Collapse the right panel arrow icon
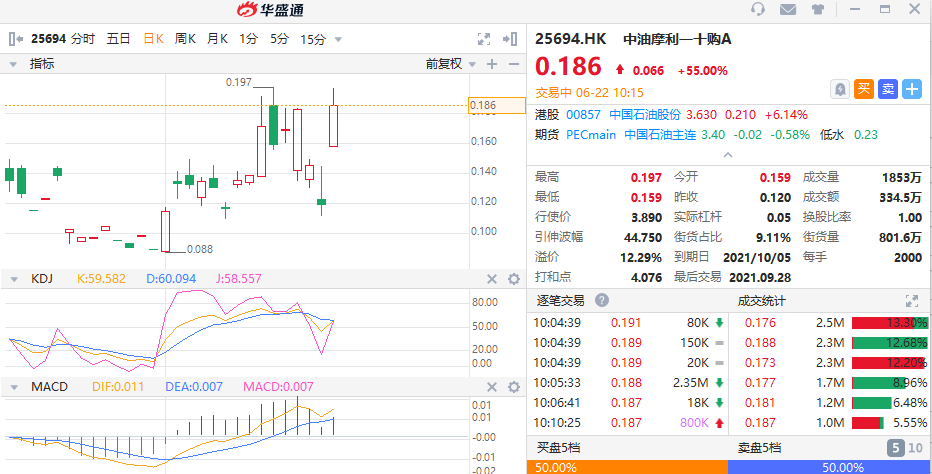 pos(510,39)
